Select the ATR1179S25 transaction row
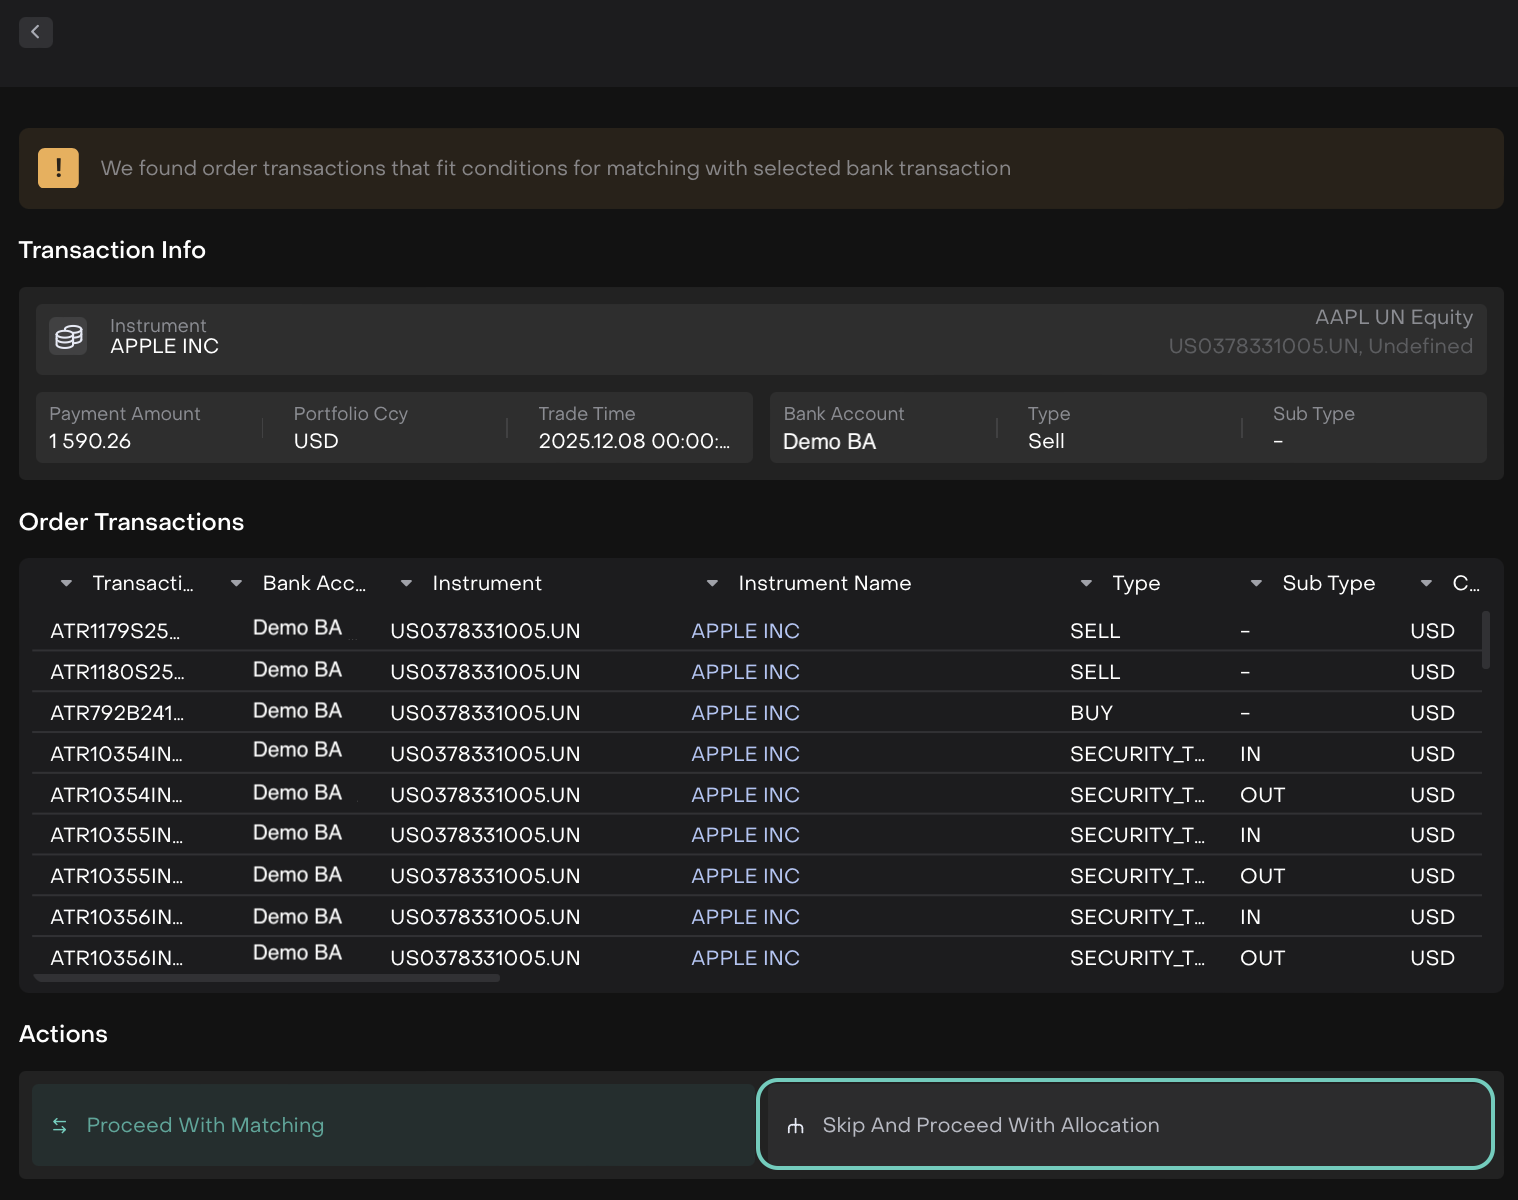Image resolution: width=1518 pixels, height=1200 pixels. click(x=115, y=631)
